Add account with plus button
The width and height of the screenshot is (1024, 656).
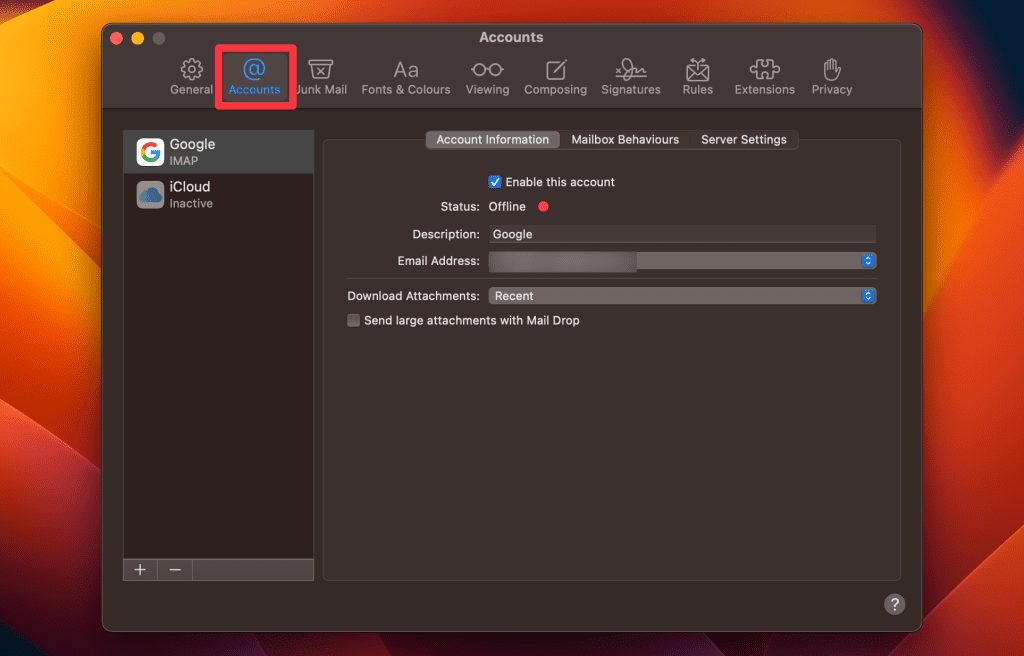pyautogui.click(x=140, y=570)
